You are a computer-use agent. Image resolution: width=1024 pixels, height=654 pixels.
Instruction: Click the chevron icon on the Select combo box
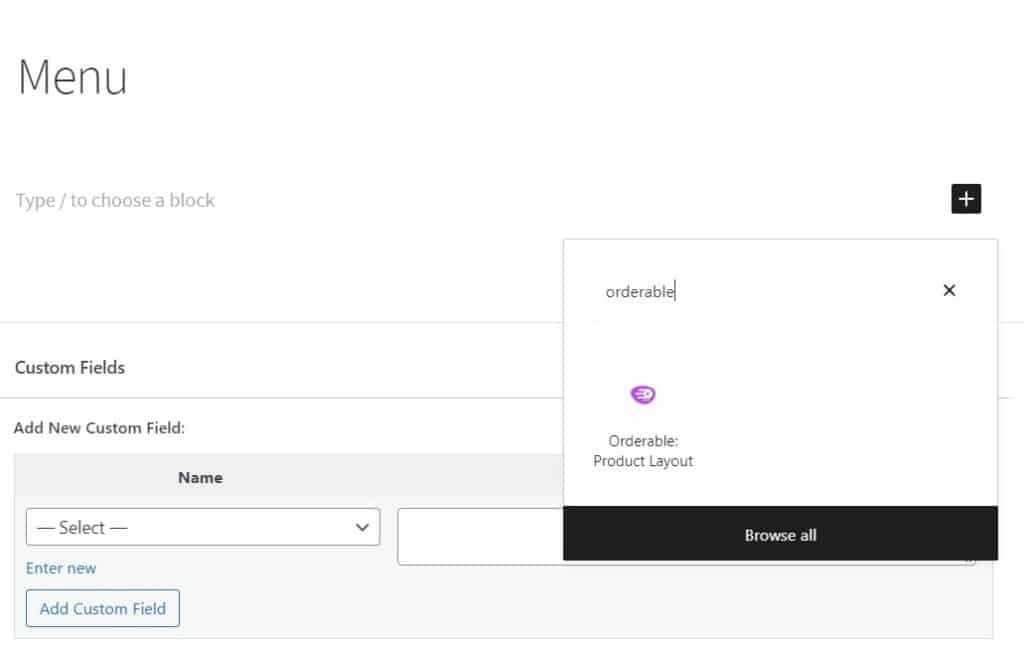363,527
